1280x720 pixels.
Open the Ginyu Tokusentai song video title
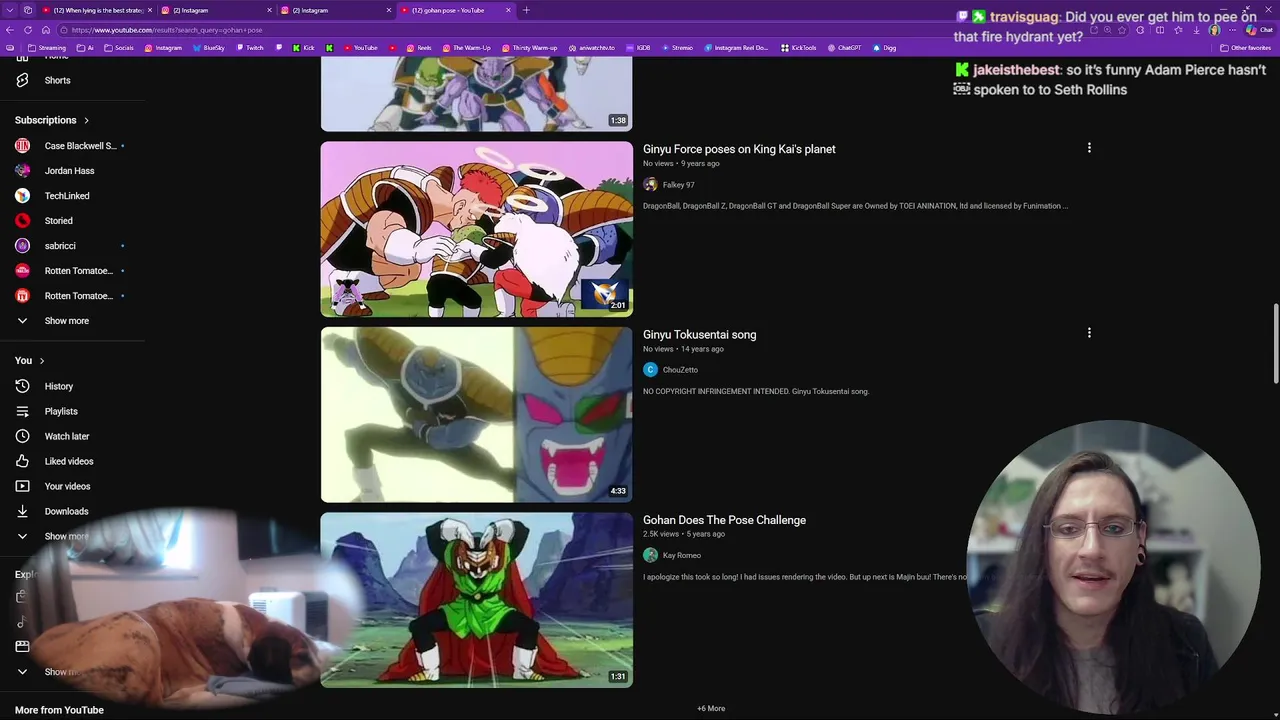699,334
